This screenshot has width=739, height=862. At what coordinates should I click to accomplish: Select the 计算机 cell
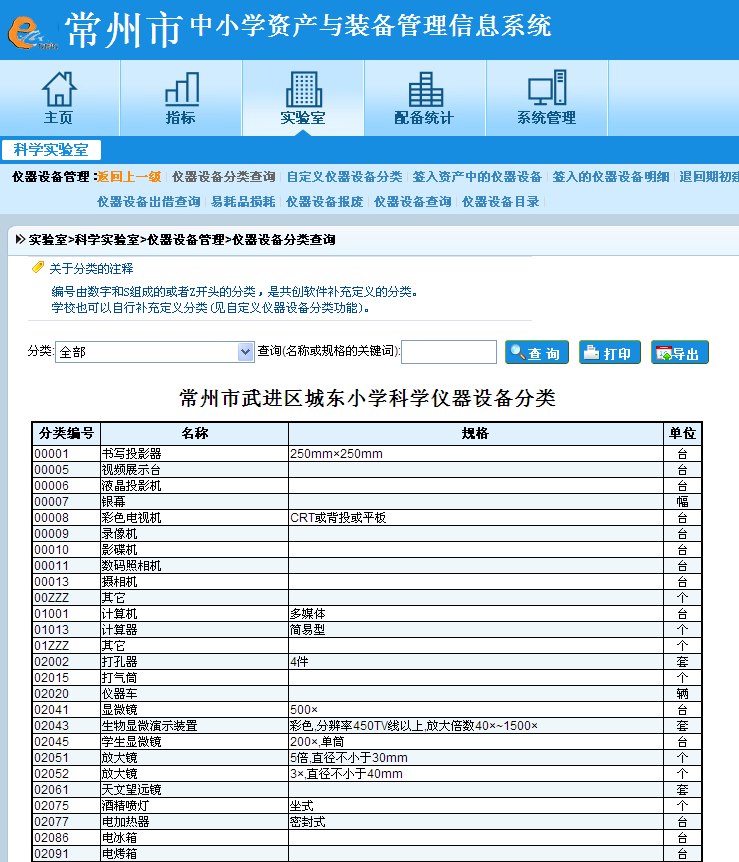pyautogui.click(x=195, y=614)
